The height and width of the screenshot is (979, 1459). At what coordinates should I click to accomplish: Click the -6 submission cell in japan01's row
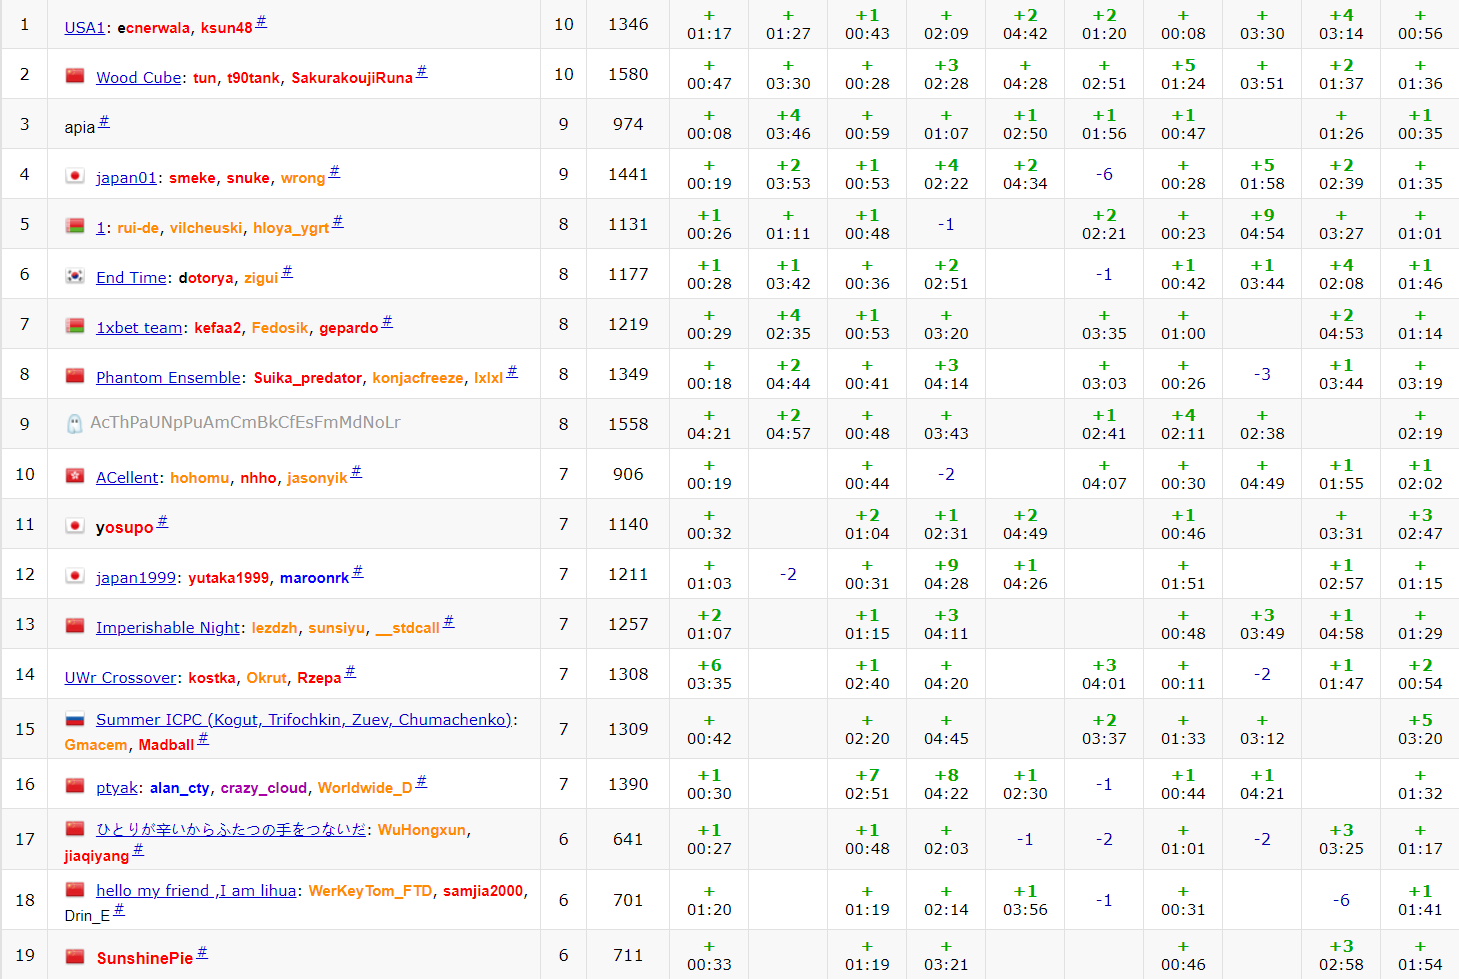tap(1104, 174)
